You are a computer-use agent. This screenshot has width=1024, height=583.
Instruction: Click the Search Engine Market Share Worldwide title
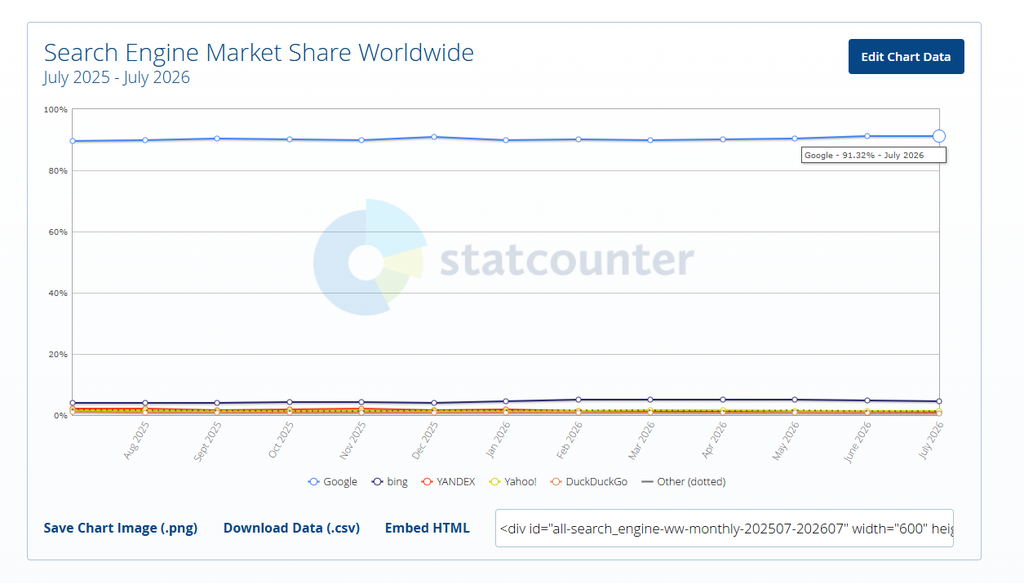point(259,52)
